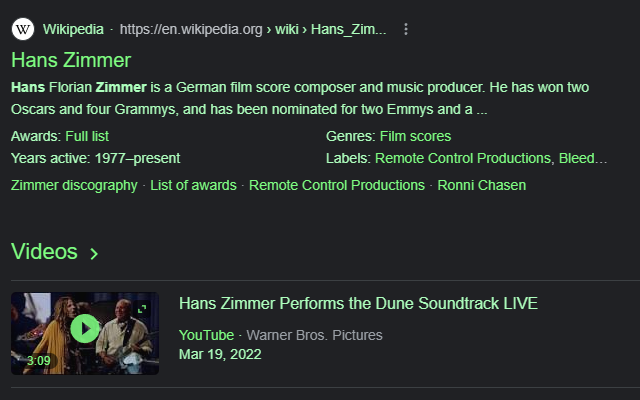
Task: Open the three-dot result options menu
Action: click(405, 29)
